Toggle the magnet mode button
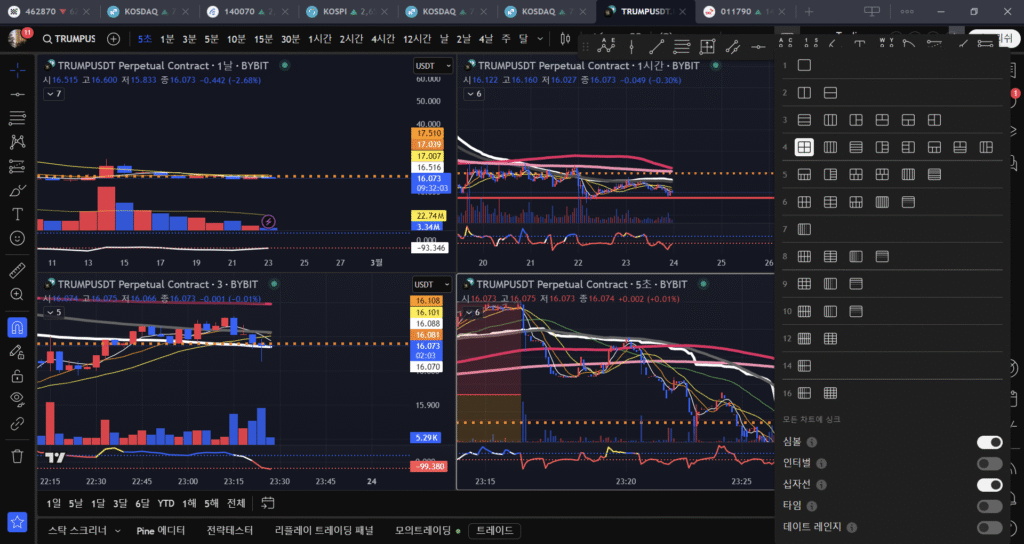 point(17,327)
